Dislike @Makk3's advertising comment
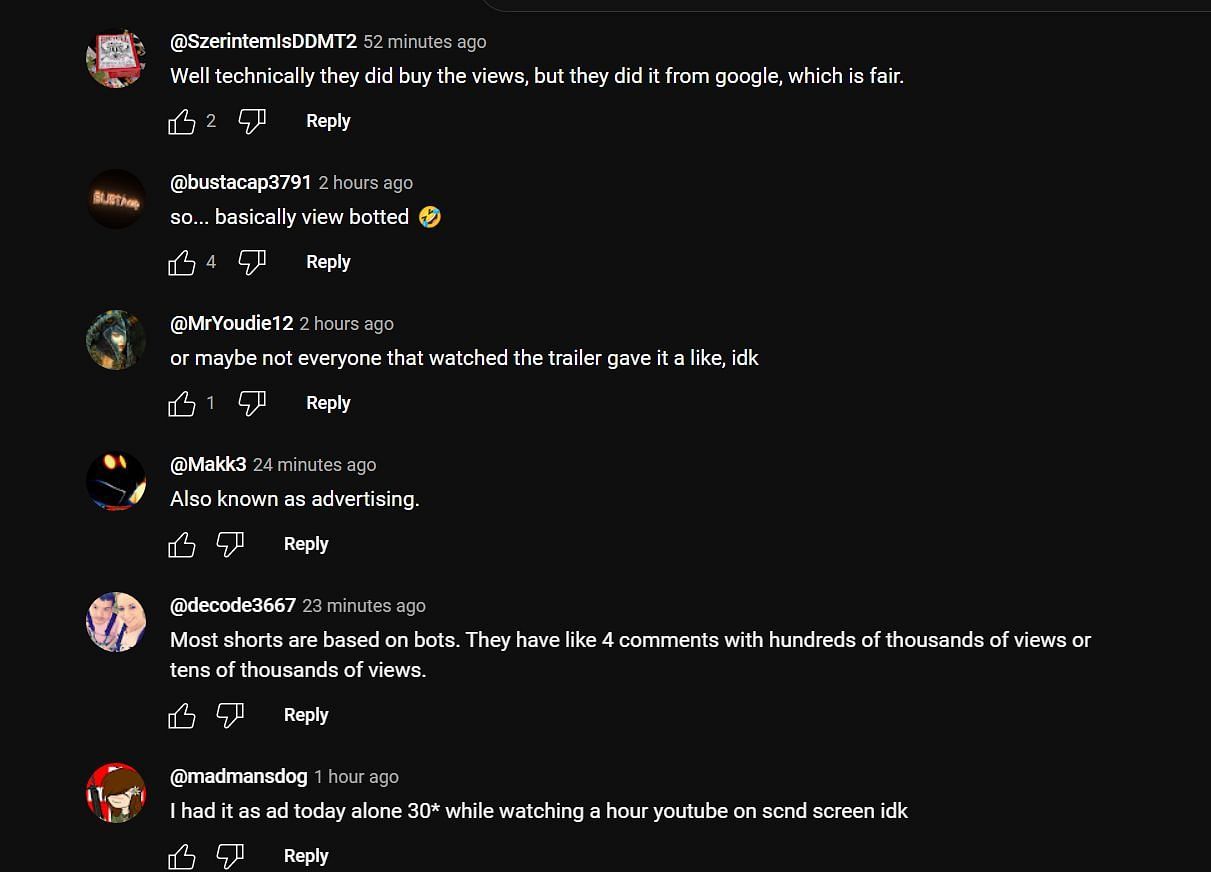The height and width of the screenshot is (872, 1211). pyautogui.click(x=230, y=545)
